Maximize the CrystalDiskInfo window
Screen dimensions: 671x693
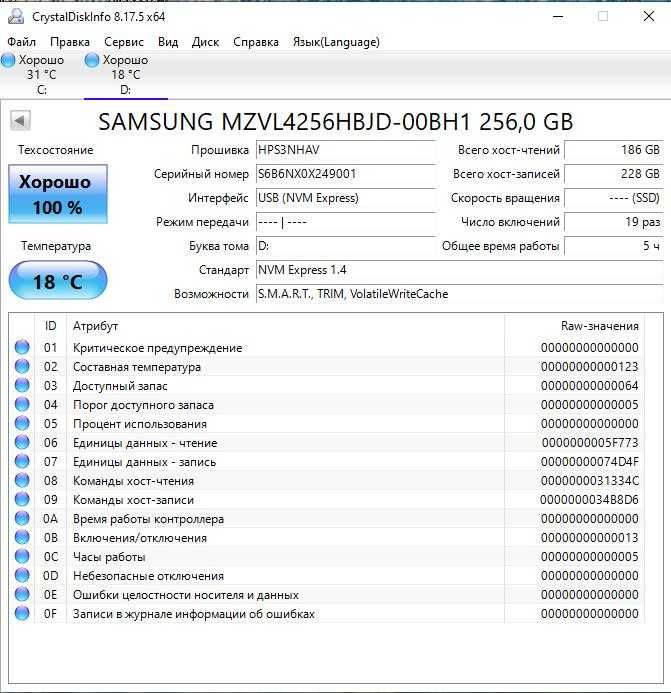(602, 17)
